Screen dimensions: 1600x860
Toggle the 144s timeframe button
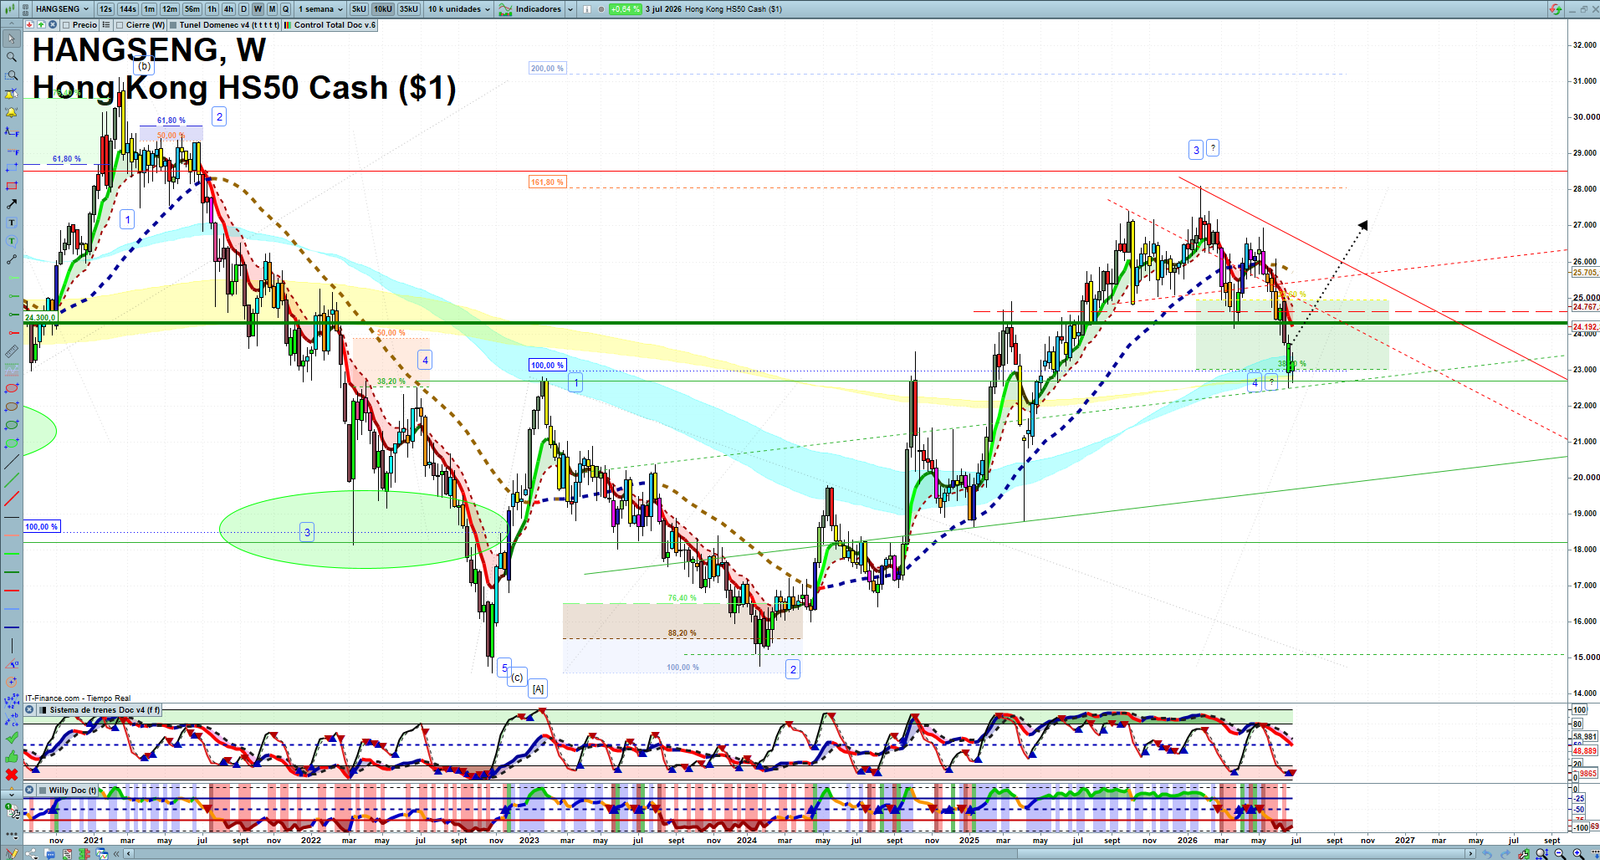tap(128, 9)
